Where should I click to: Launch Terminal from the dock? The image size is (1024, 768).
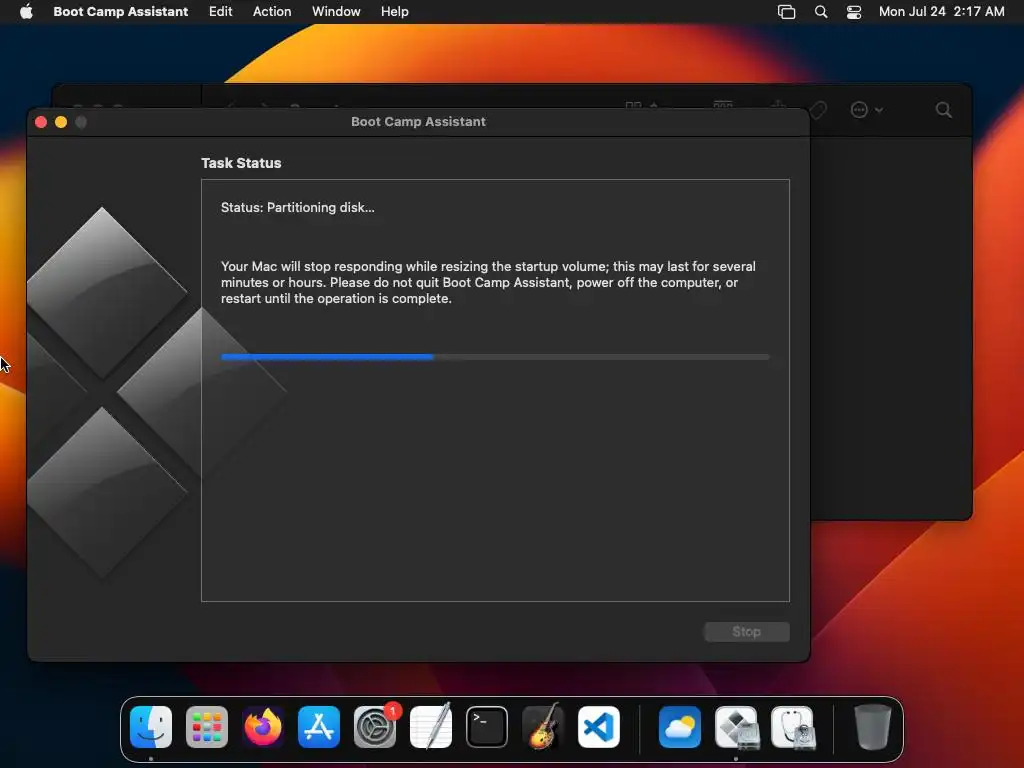[x=487, y=727]
